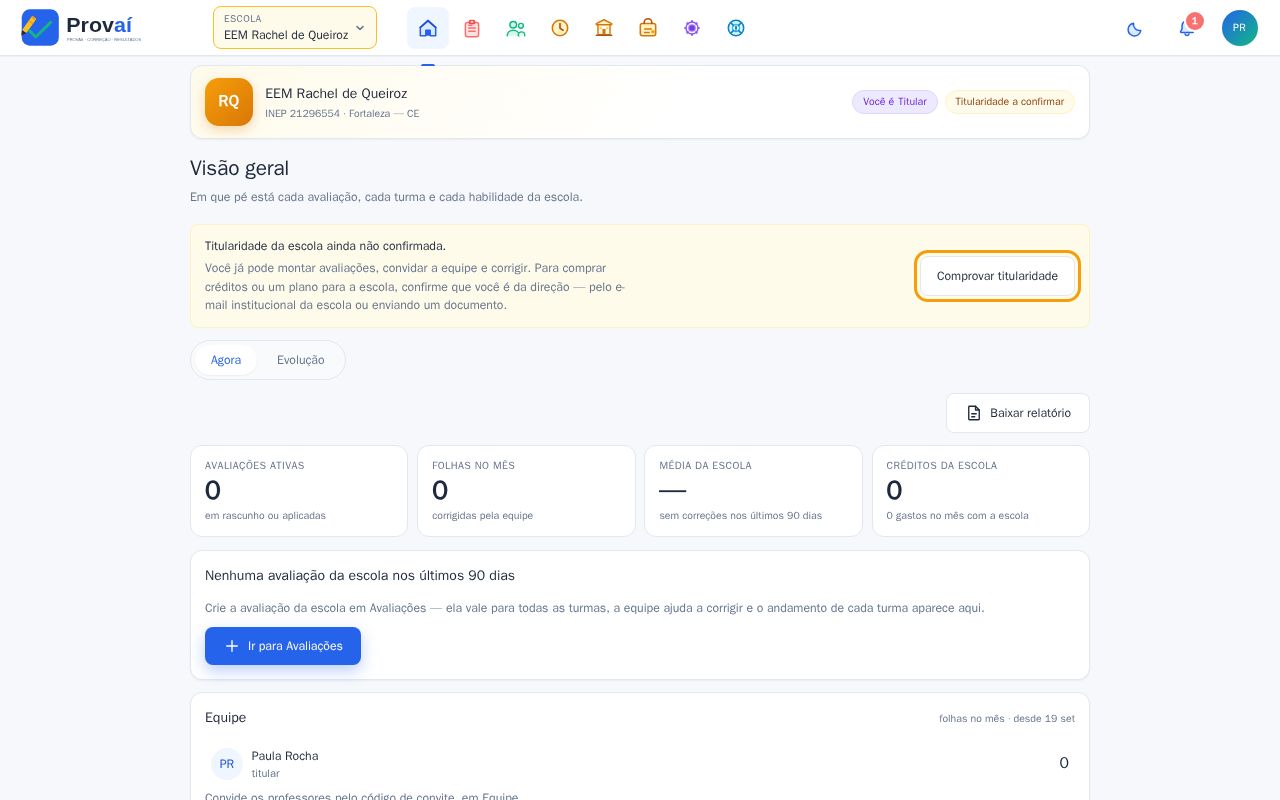The image size is (1280, 800).
Task: Open notifications bell with 1 alert
Action: [x=1187, y=28]
